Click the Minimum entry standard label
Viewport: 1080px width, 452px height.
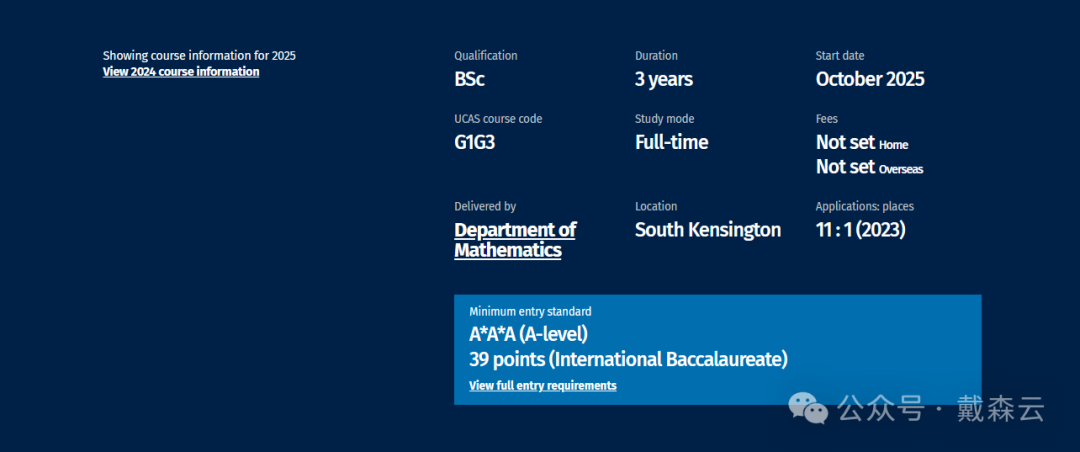[530, 312]
